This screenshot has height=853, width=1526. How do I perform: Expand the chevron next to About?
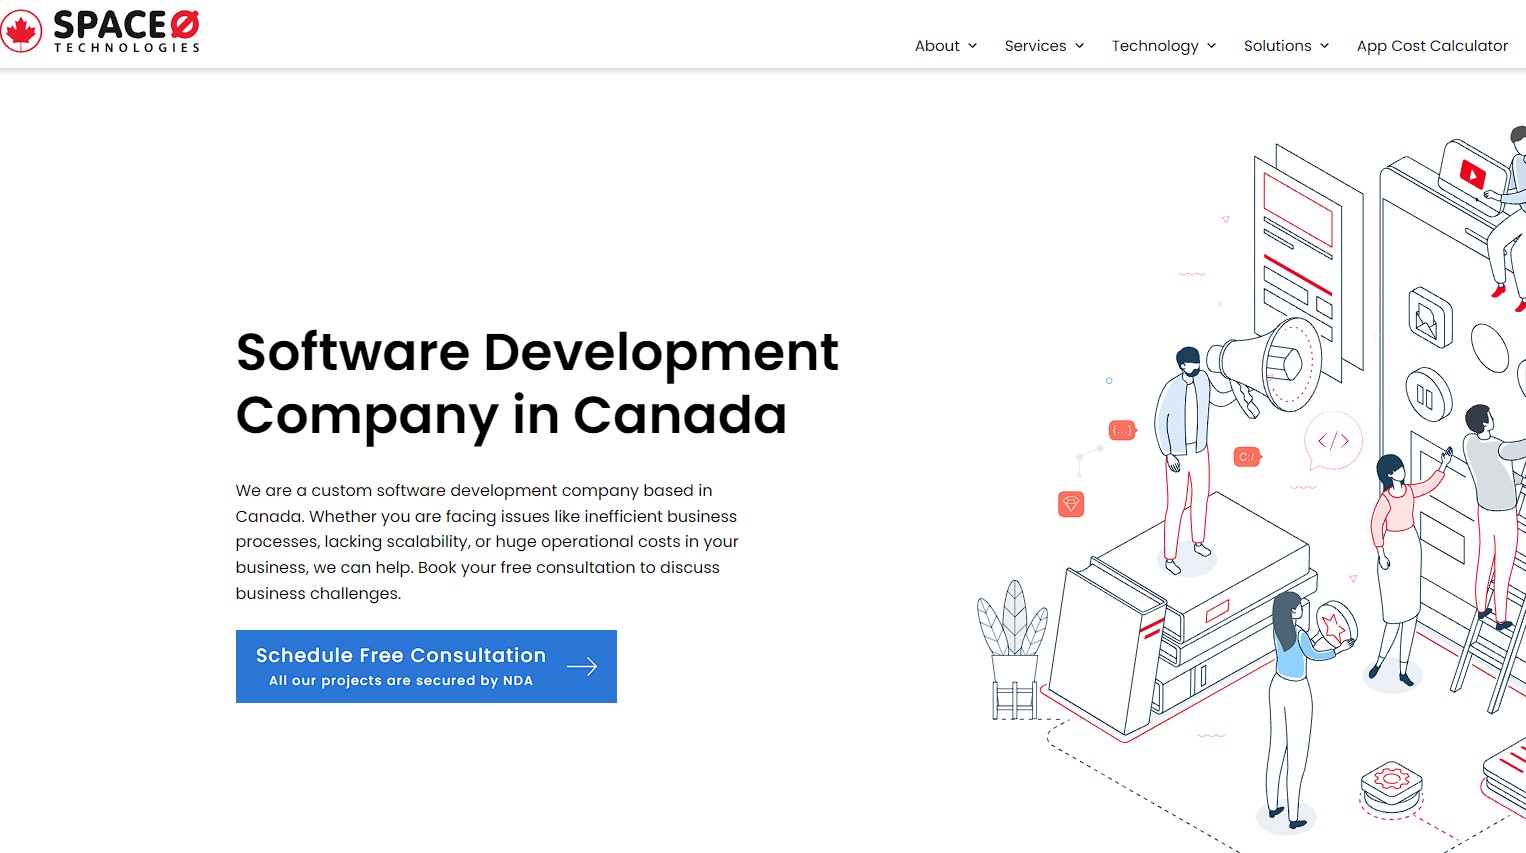[x=972, y=46]
